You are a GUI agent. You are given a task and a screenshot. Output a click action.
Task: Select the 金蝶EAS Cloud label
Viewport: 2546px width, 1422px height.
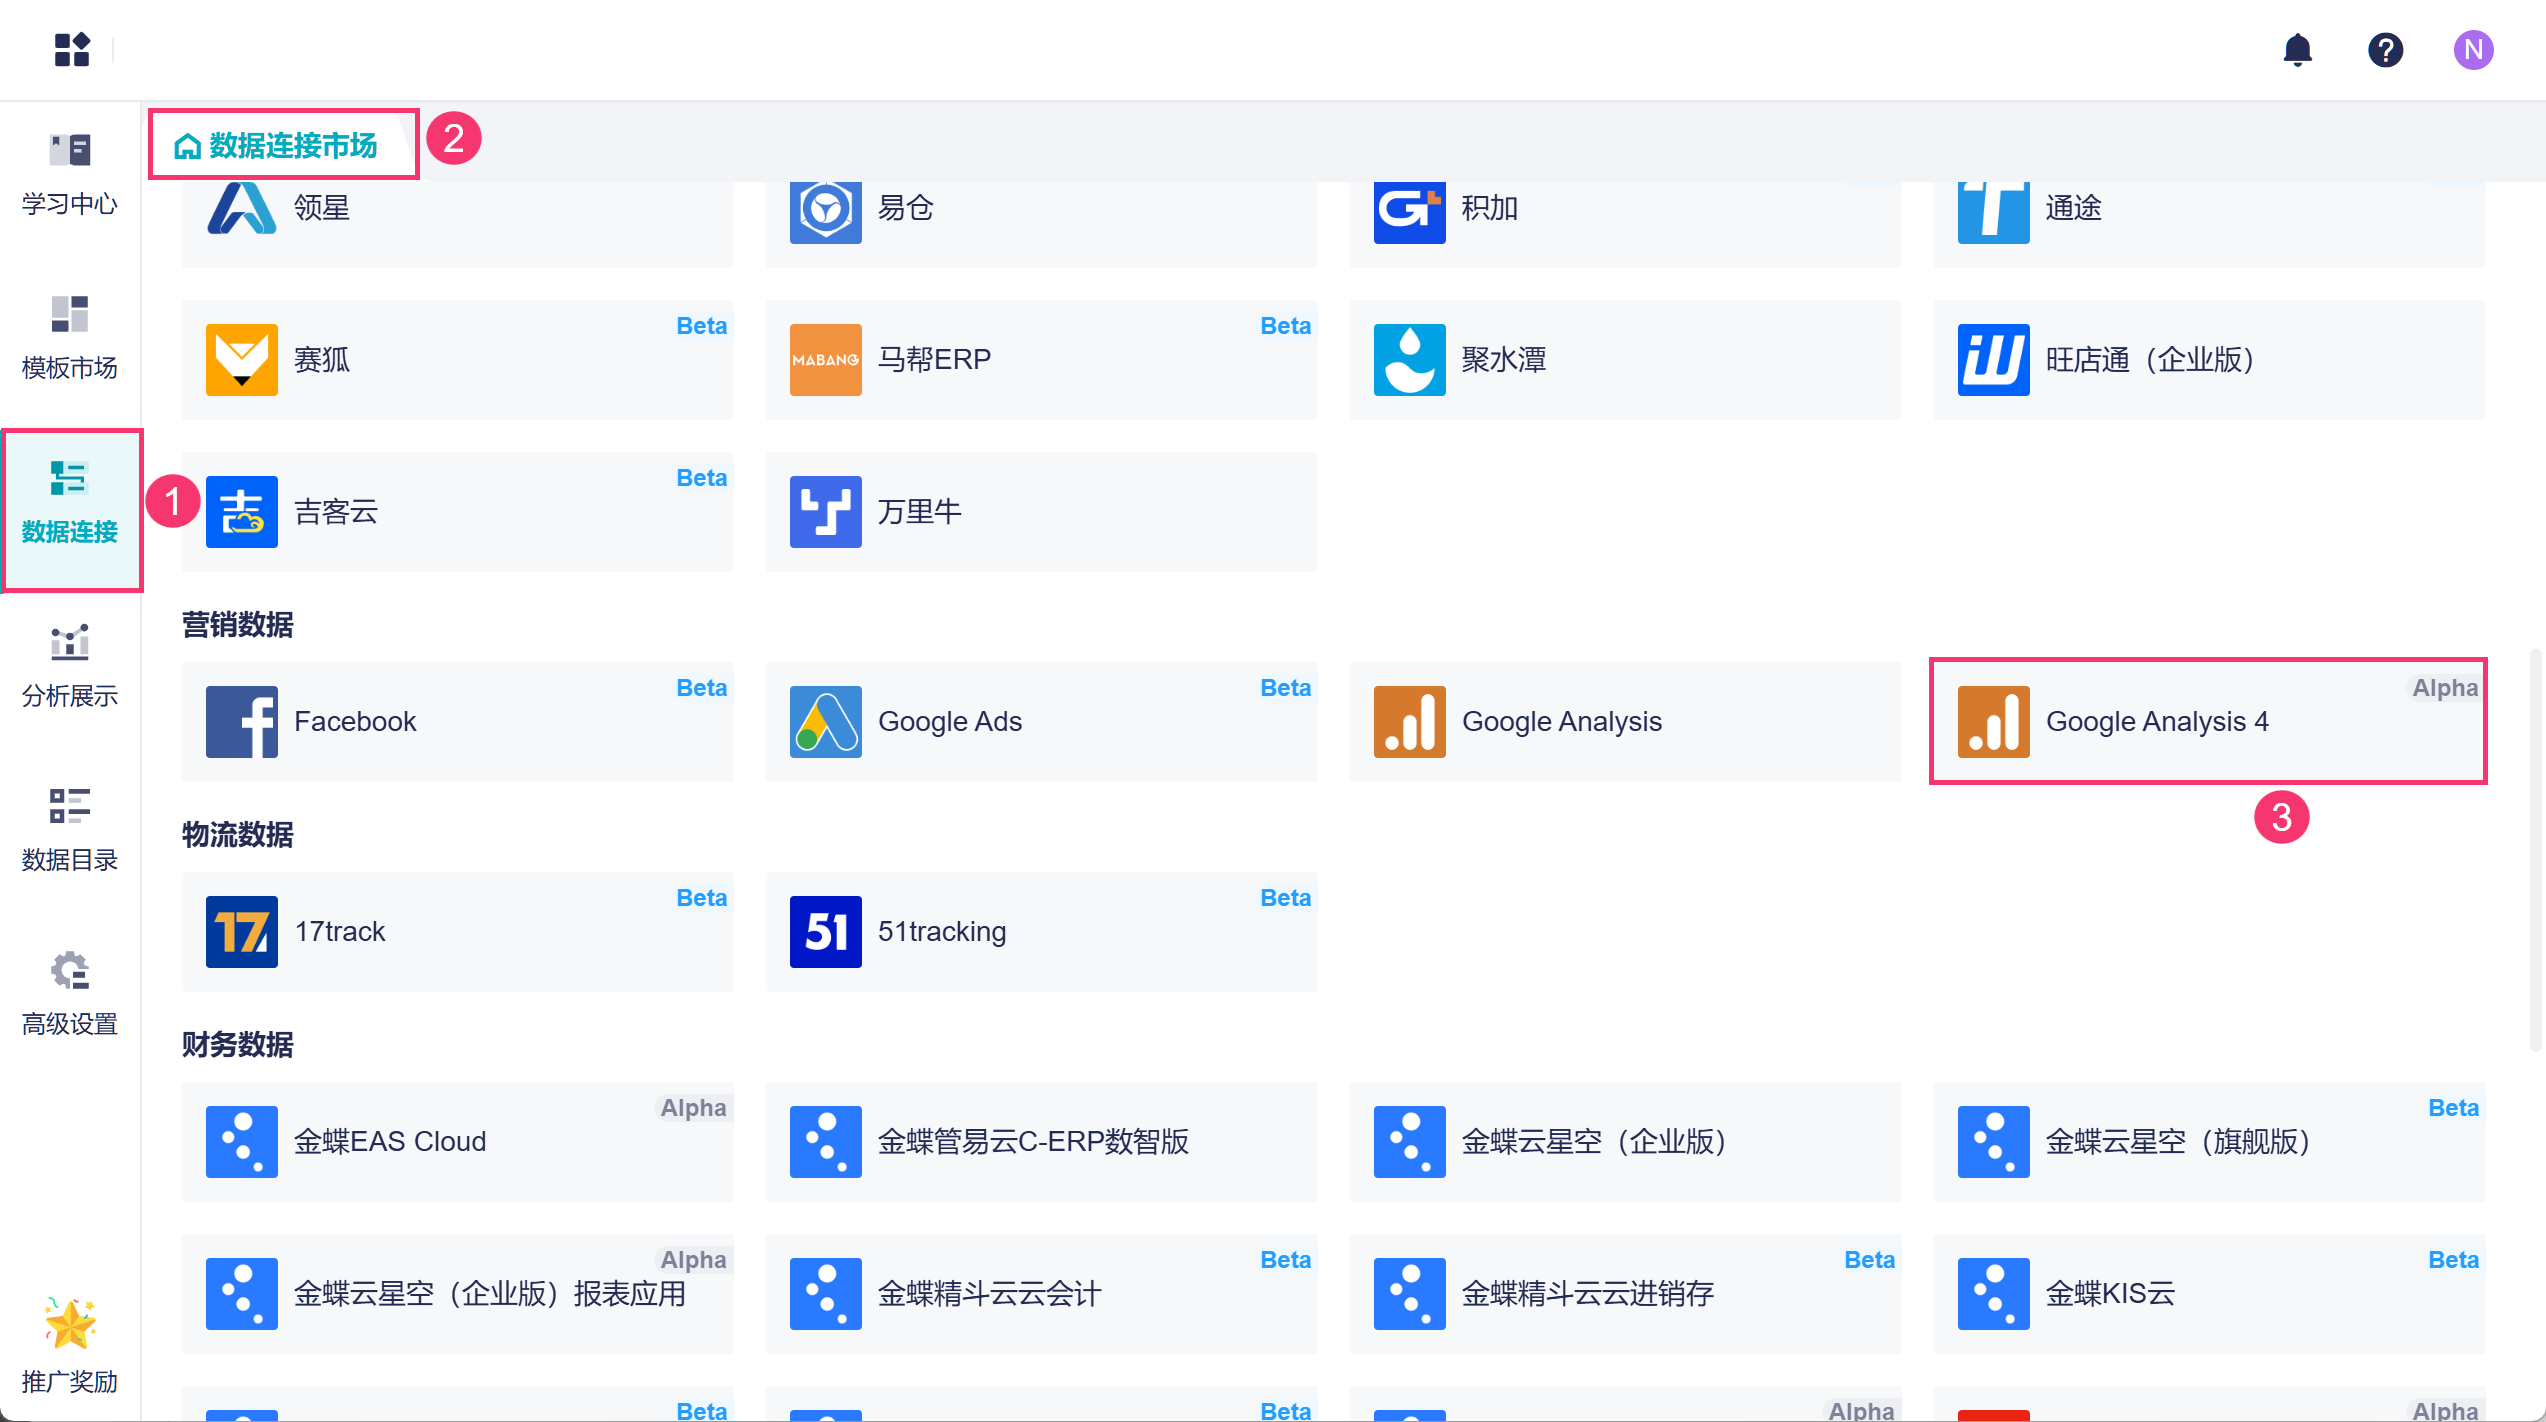click(390, 1142)
